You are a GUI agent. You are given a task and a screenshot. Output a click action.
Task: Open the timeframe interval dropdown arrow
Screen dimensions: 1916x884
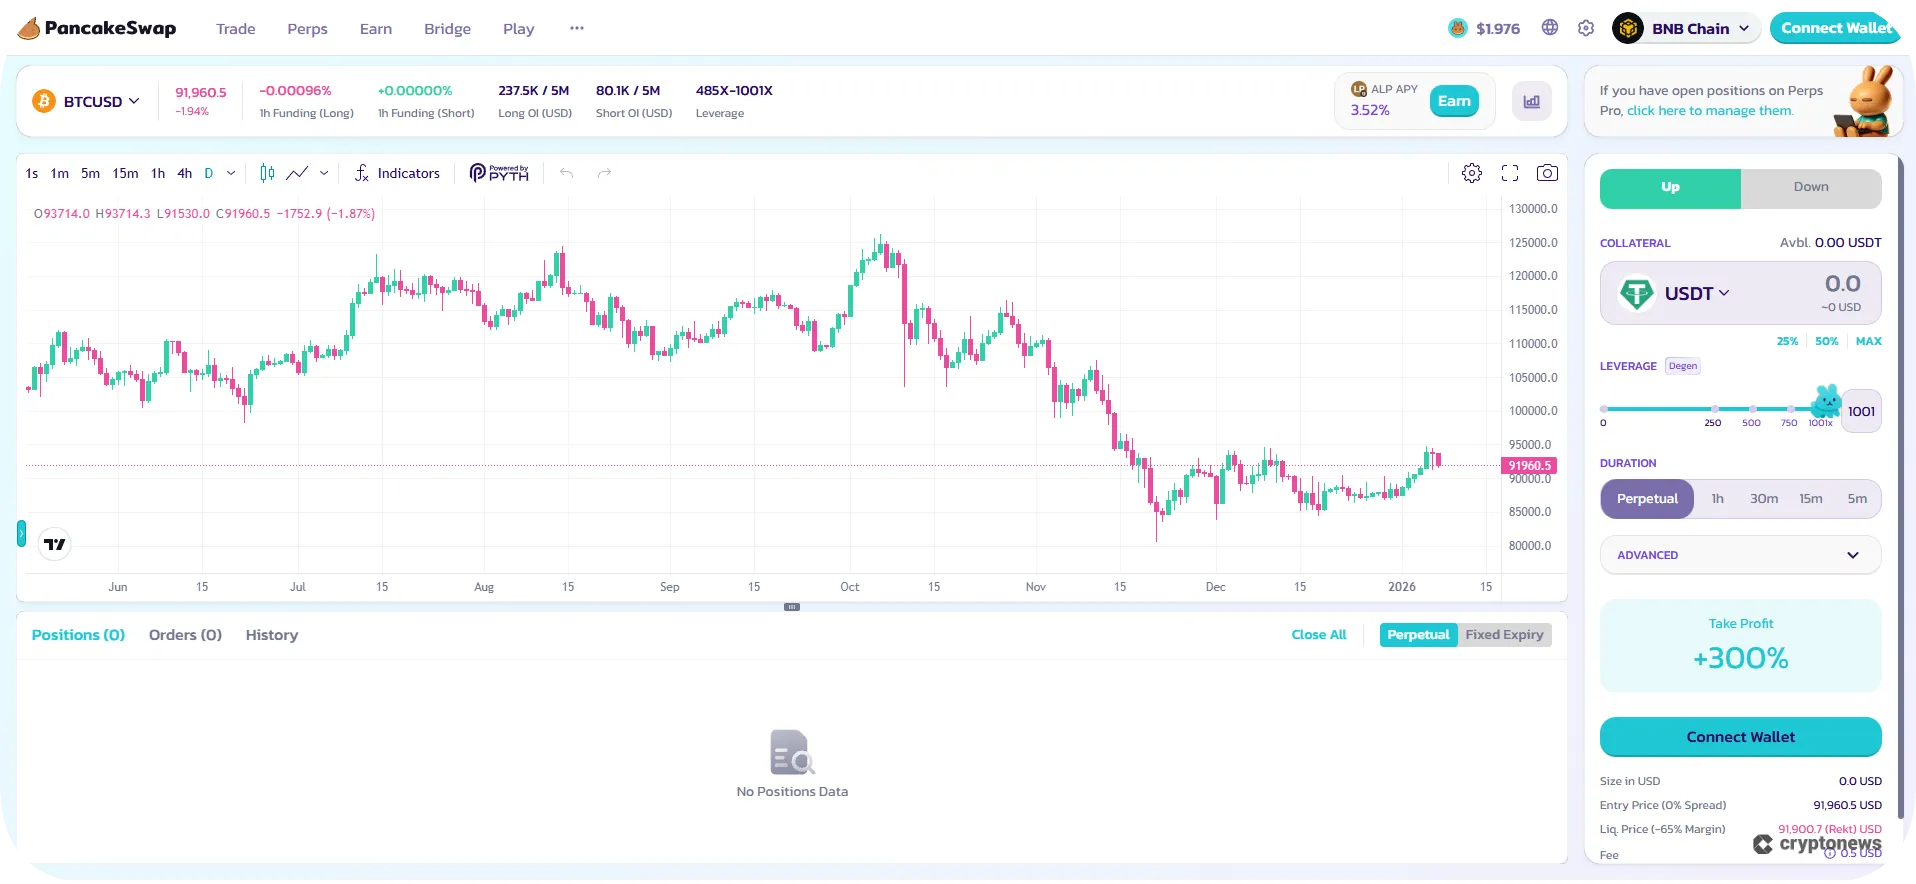tap(231, 173)
